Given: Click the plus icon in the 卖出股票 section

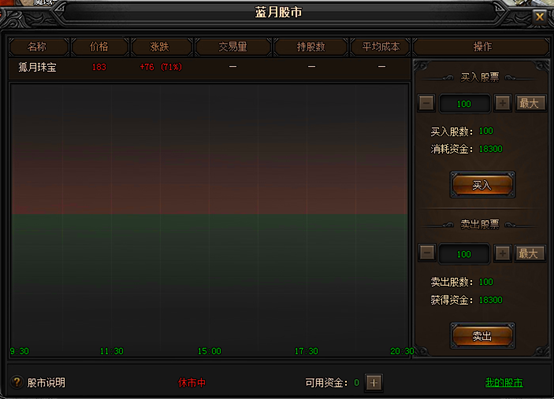Looking at the screenshot, I should (x=502, y=253).
